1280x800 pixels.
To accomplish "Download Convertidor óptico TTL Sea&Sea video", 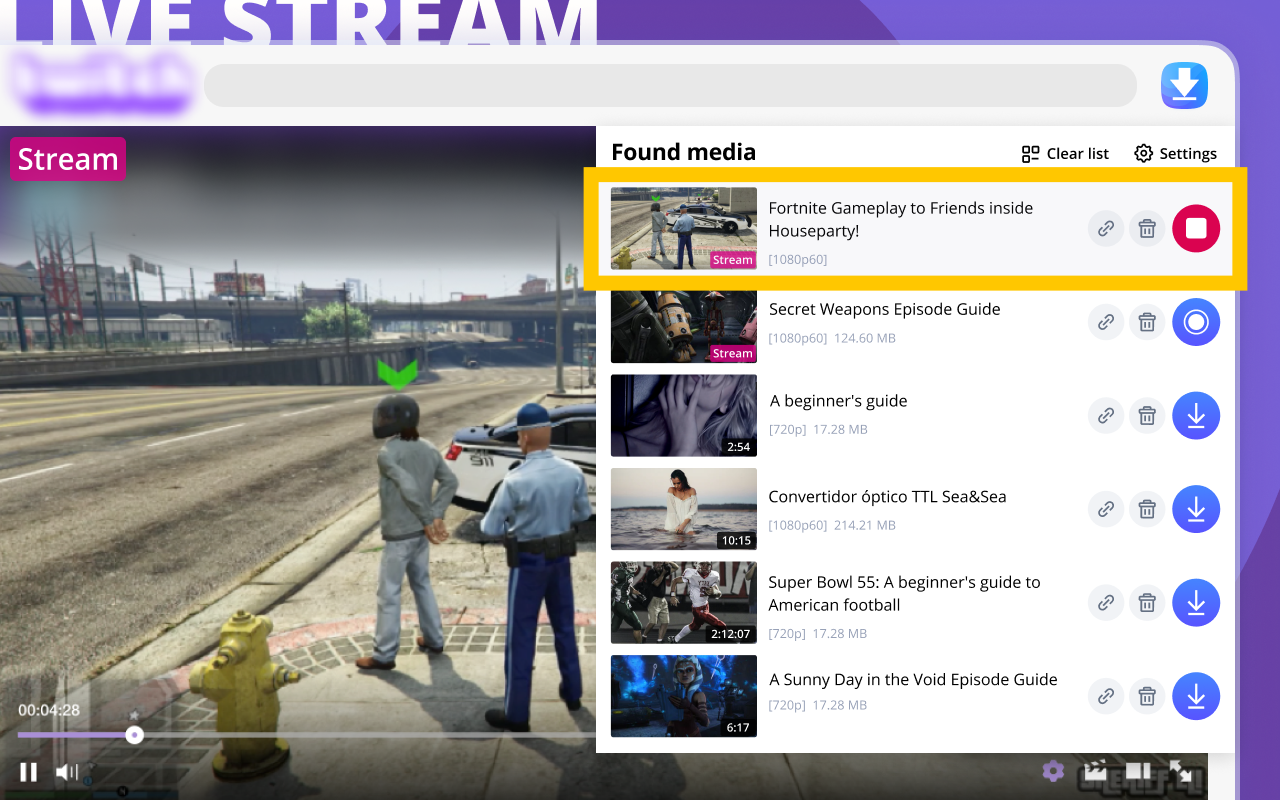I will coord(1196,509).
